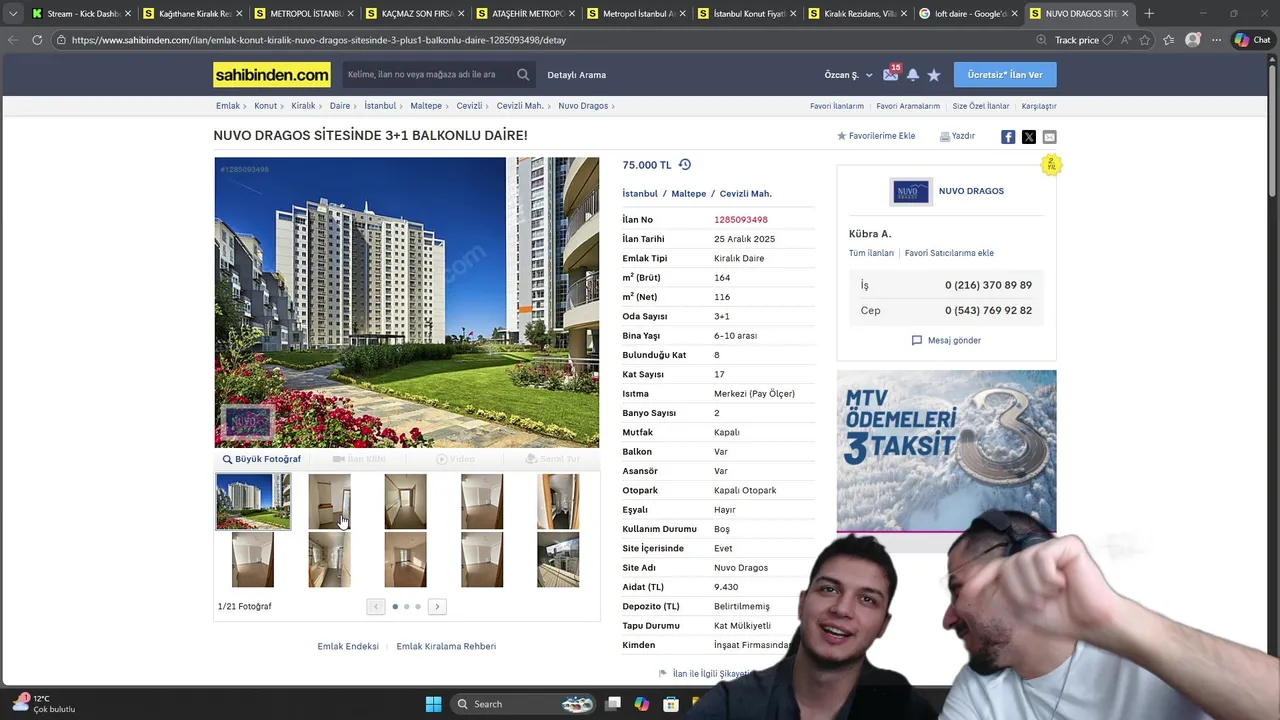Share listing on X (Twitter)
Image resolution: width=1280 pixels, height=720 pixels.
pyautogui.click(x=1029, y=137)
